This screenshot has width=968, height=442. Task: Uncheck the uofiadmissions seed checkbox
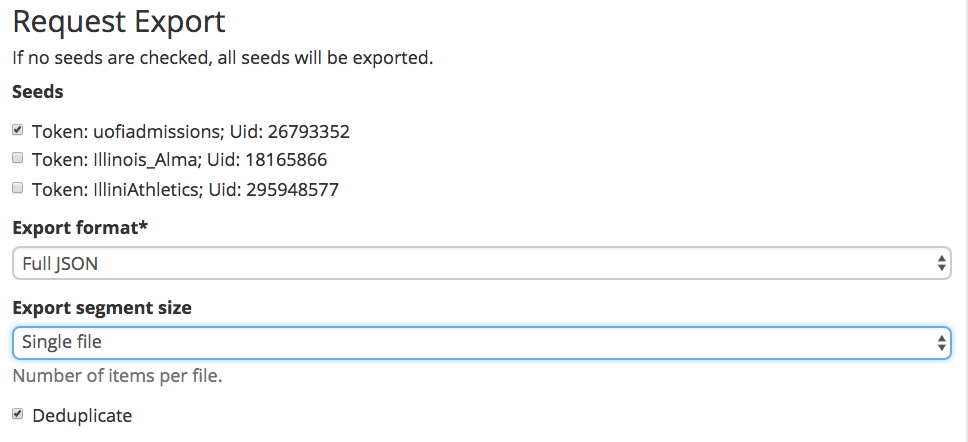pyautogui.click(x=17, y=130)
